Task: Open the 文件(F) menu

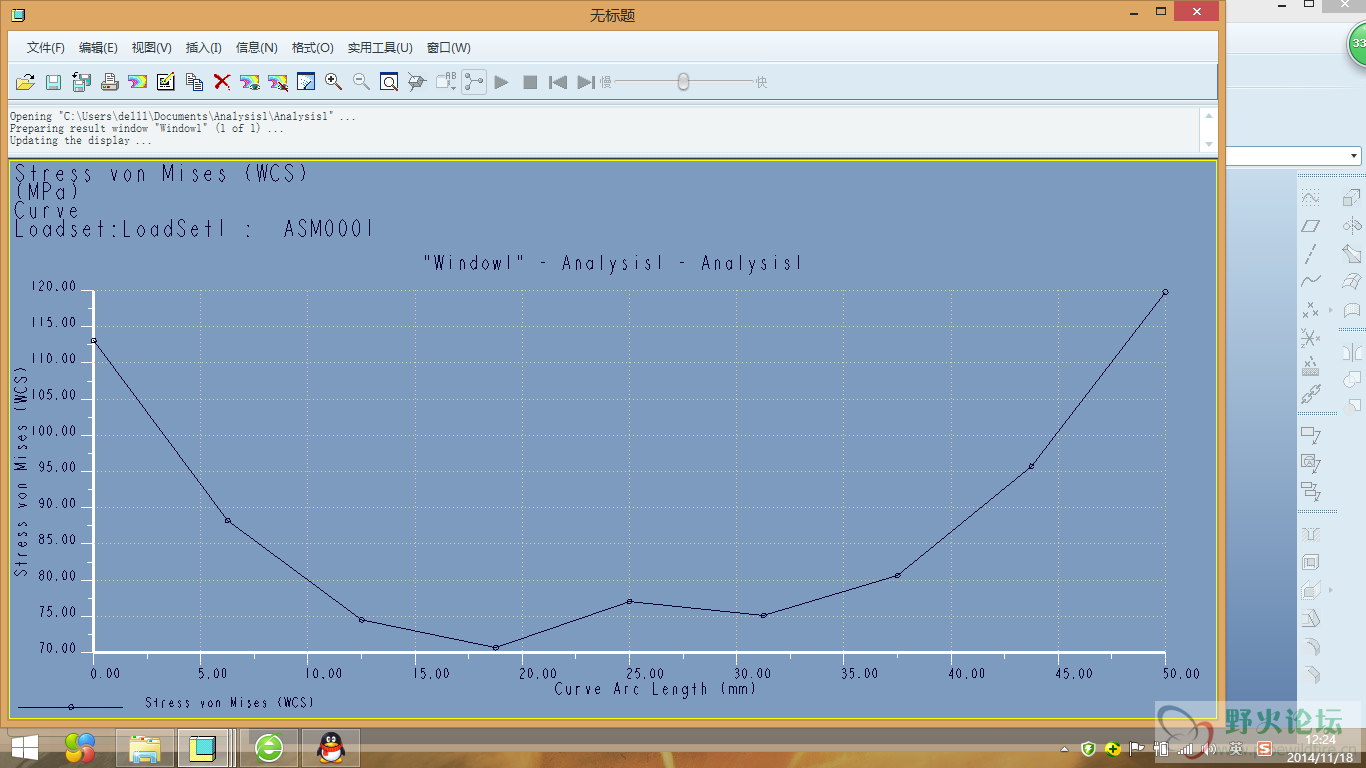Action: 46,47
